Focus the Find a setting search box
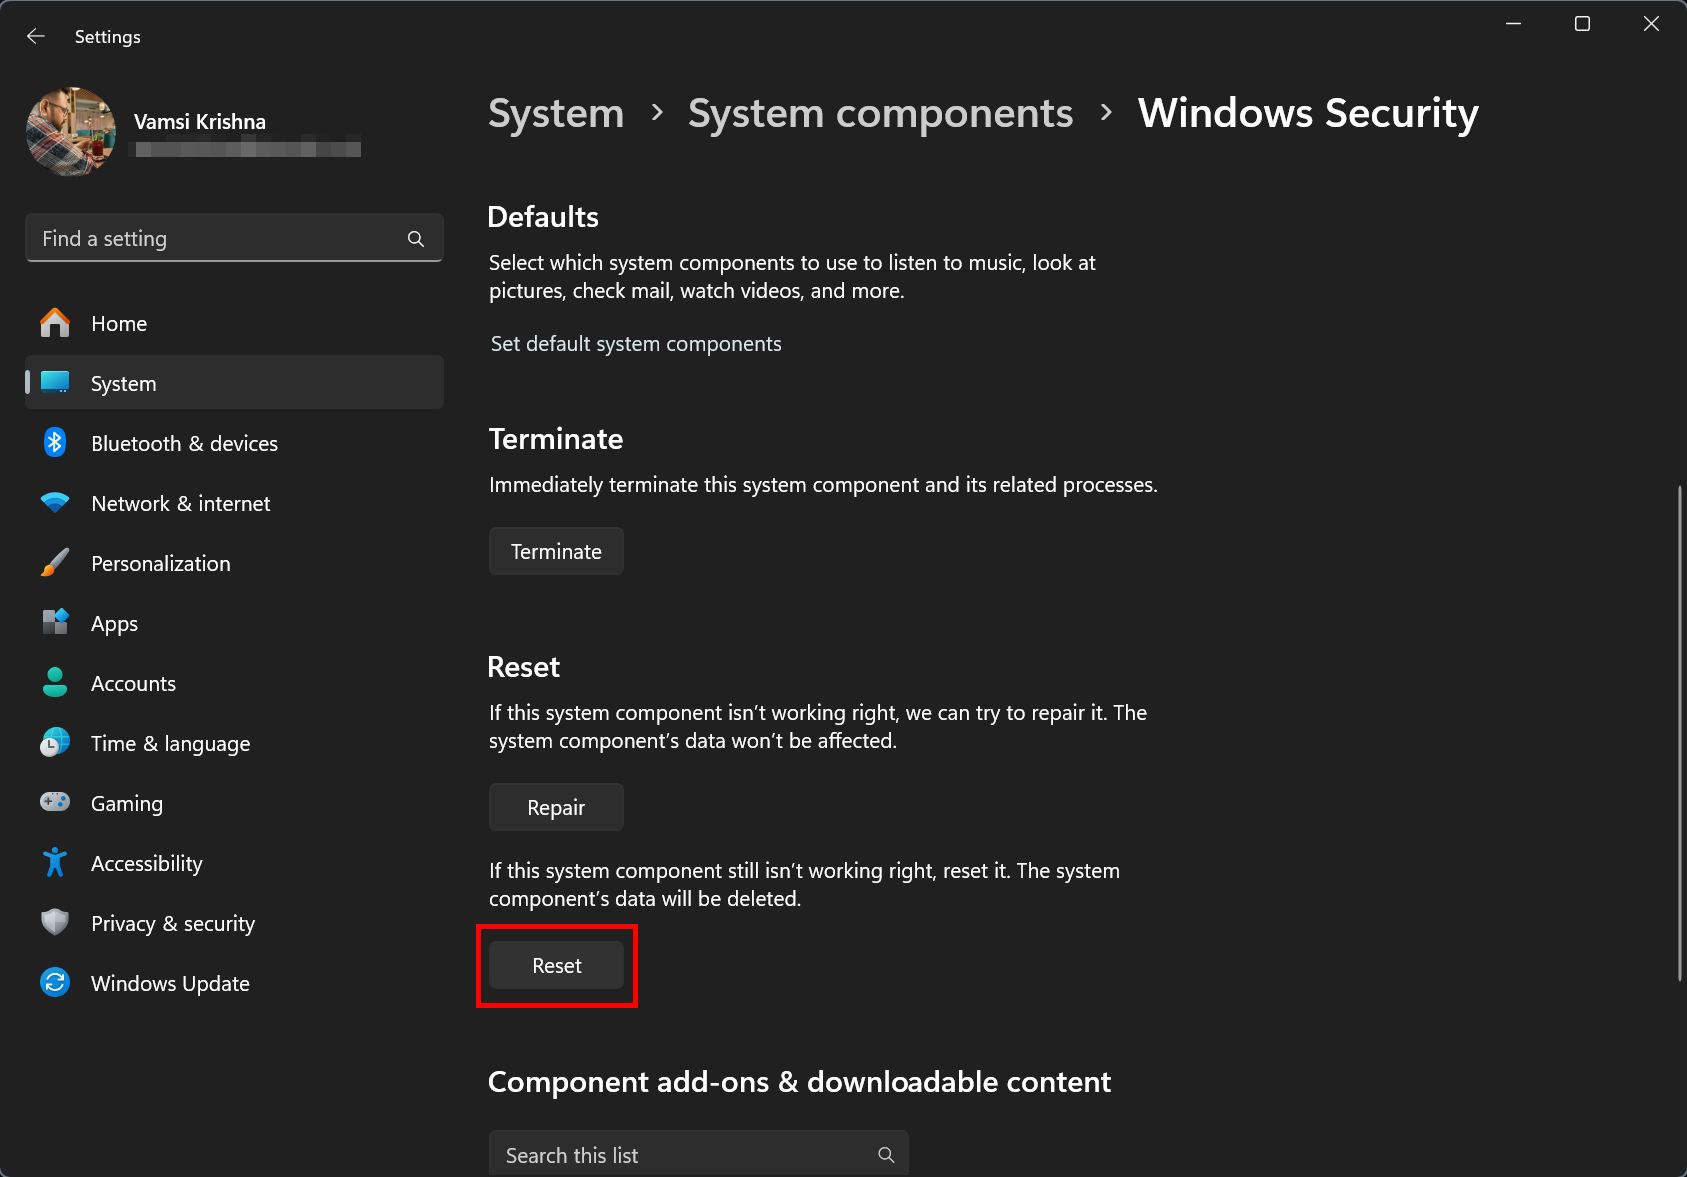Image resolution: width=1687 pixels, height=1177 pixels. (x=234, y=238)
